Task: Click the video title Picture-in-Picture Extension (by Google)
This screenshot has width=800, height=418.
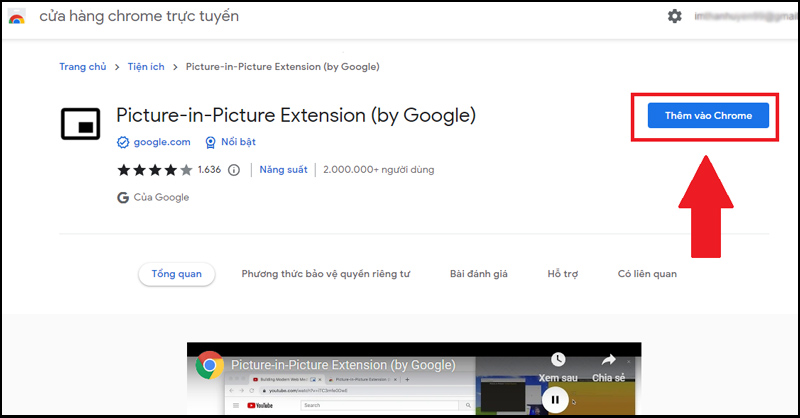Action: (343, 365)
